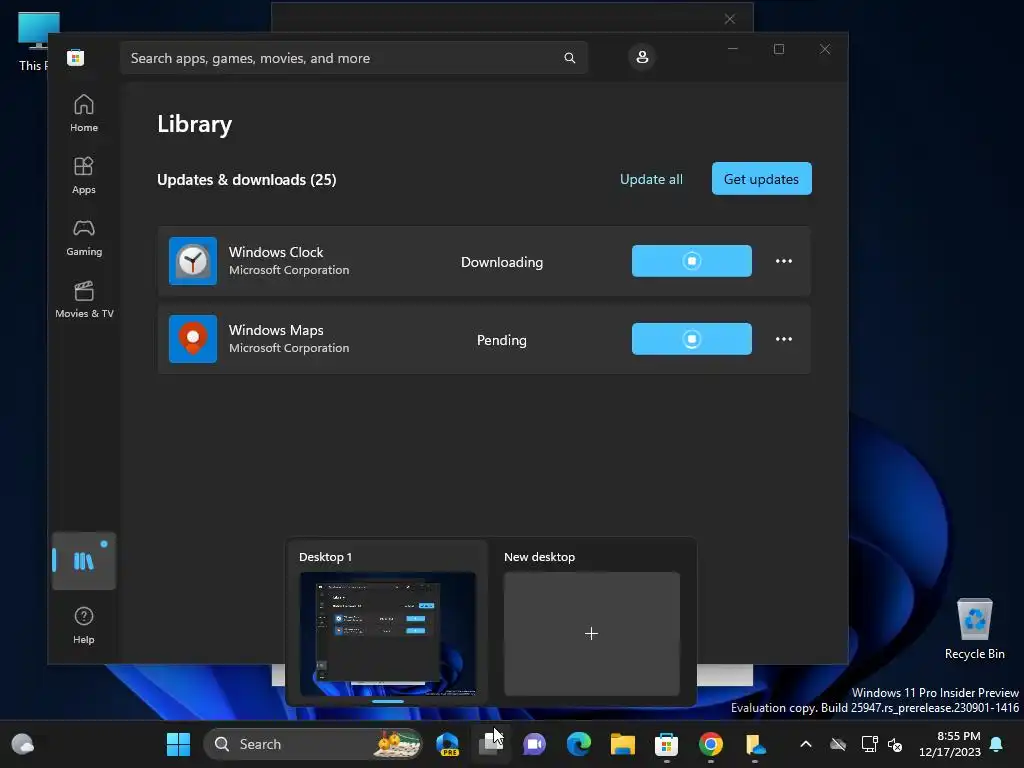1024x768 pixels.
Task: Click the Windows Clock app icon
Action: (x=193, y=261)
